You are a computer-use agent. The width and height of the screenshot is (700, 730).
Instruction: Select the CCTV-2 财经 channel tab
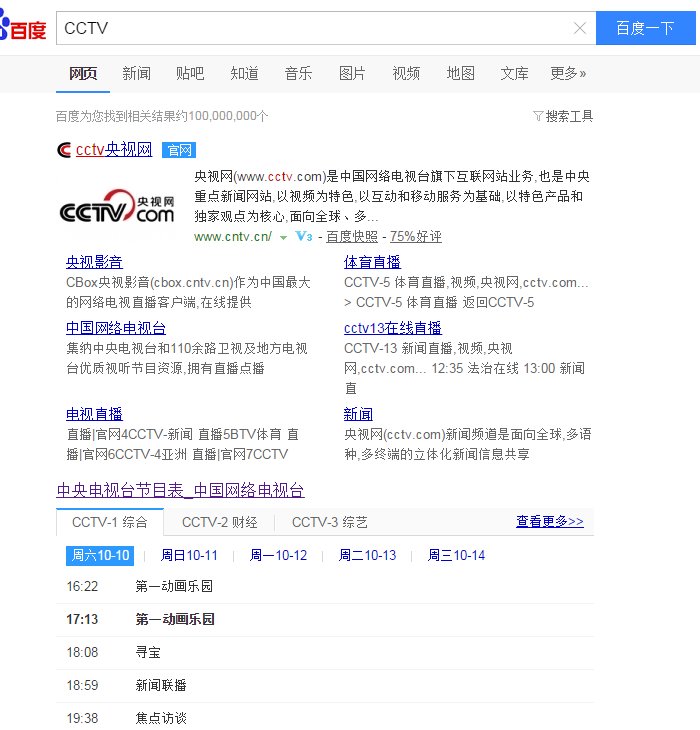pos(220,522)
